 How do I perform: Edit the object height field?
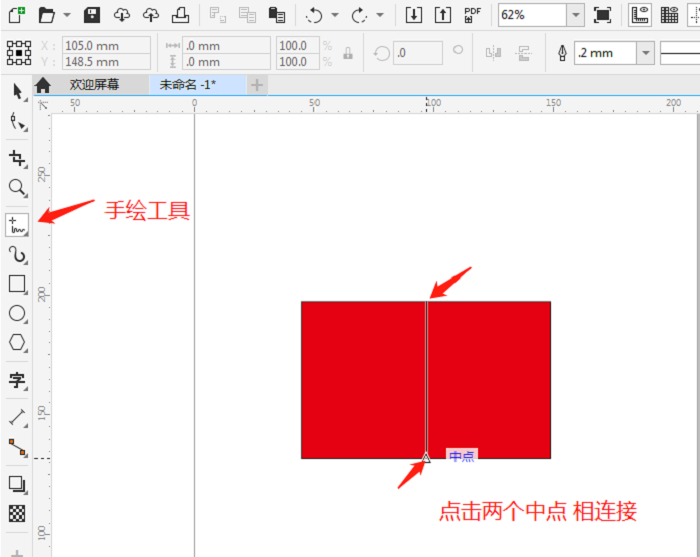click(226, 62)
